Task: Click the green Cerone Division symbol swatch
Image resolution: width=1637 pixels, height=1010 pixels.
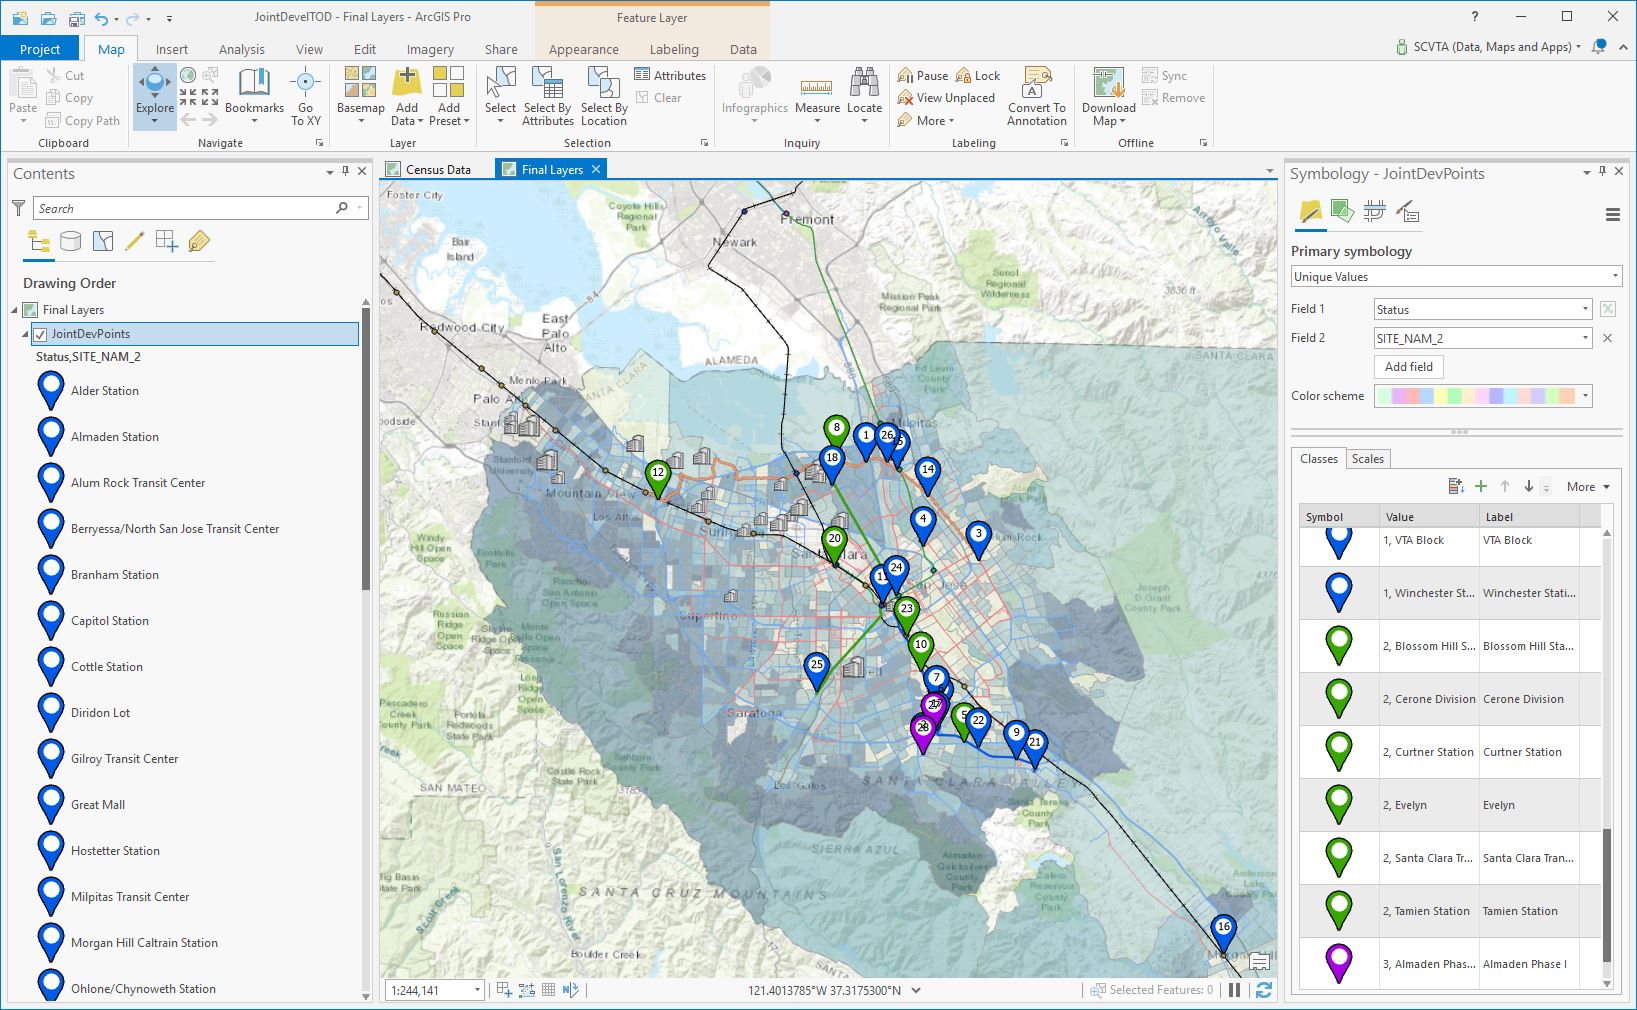Action: (1339, 698)
